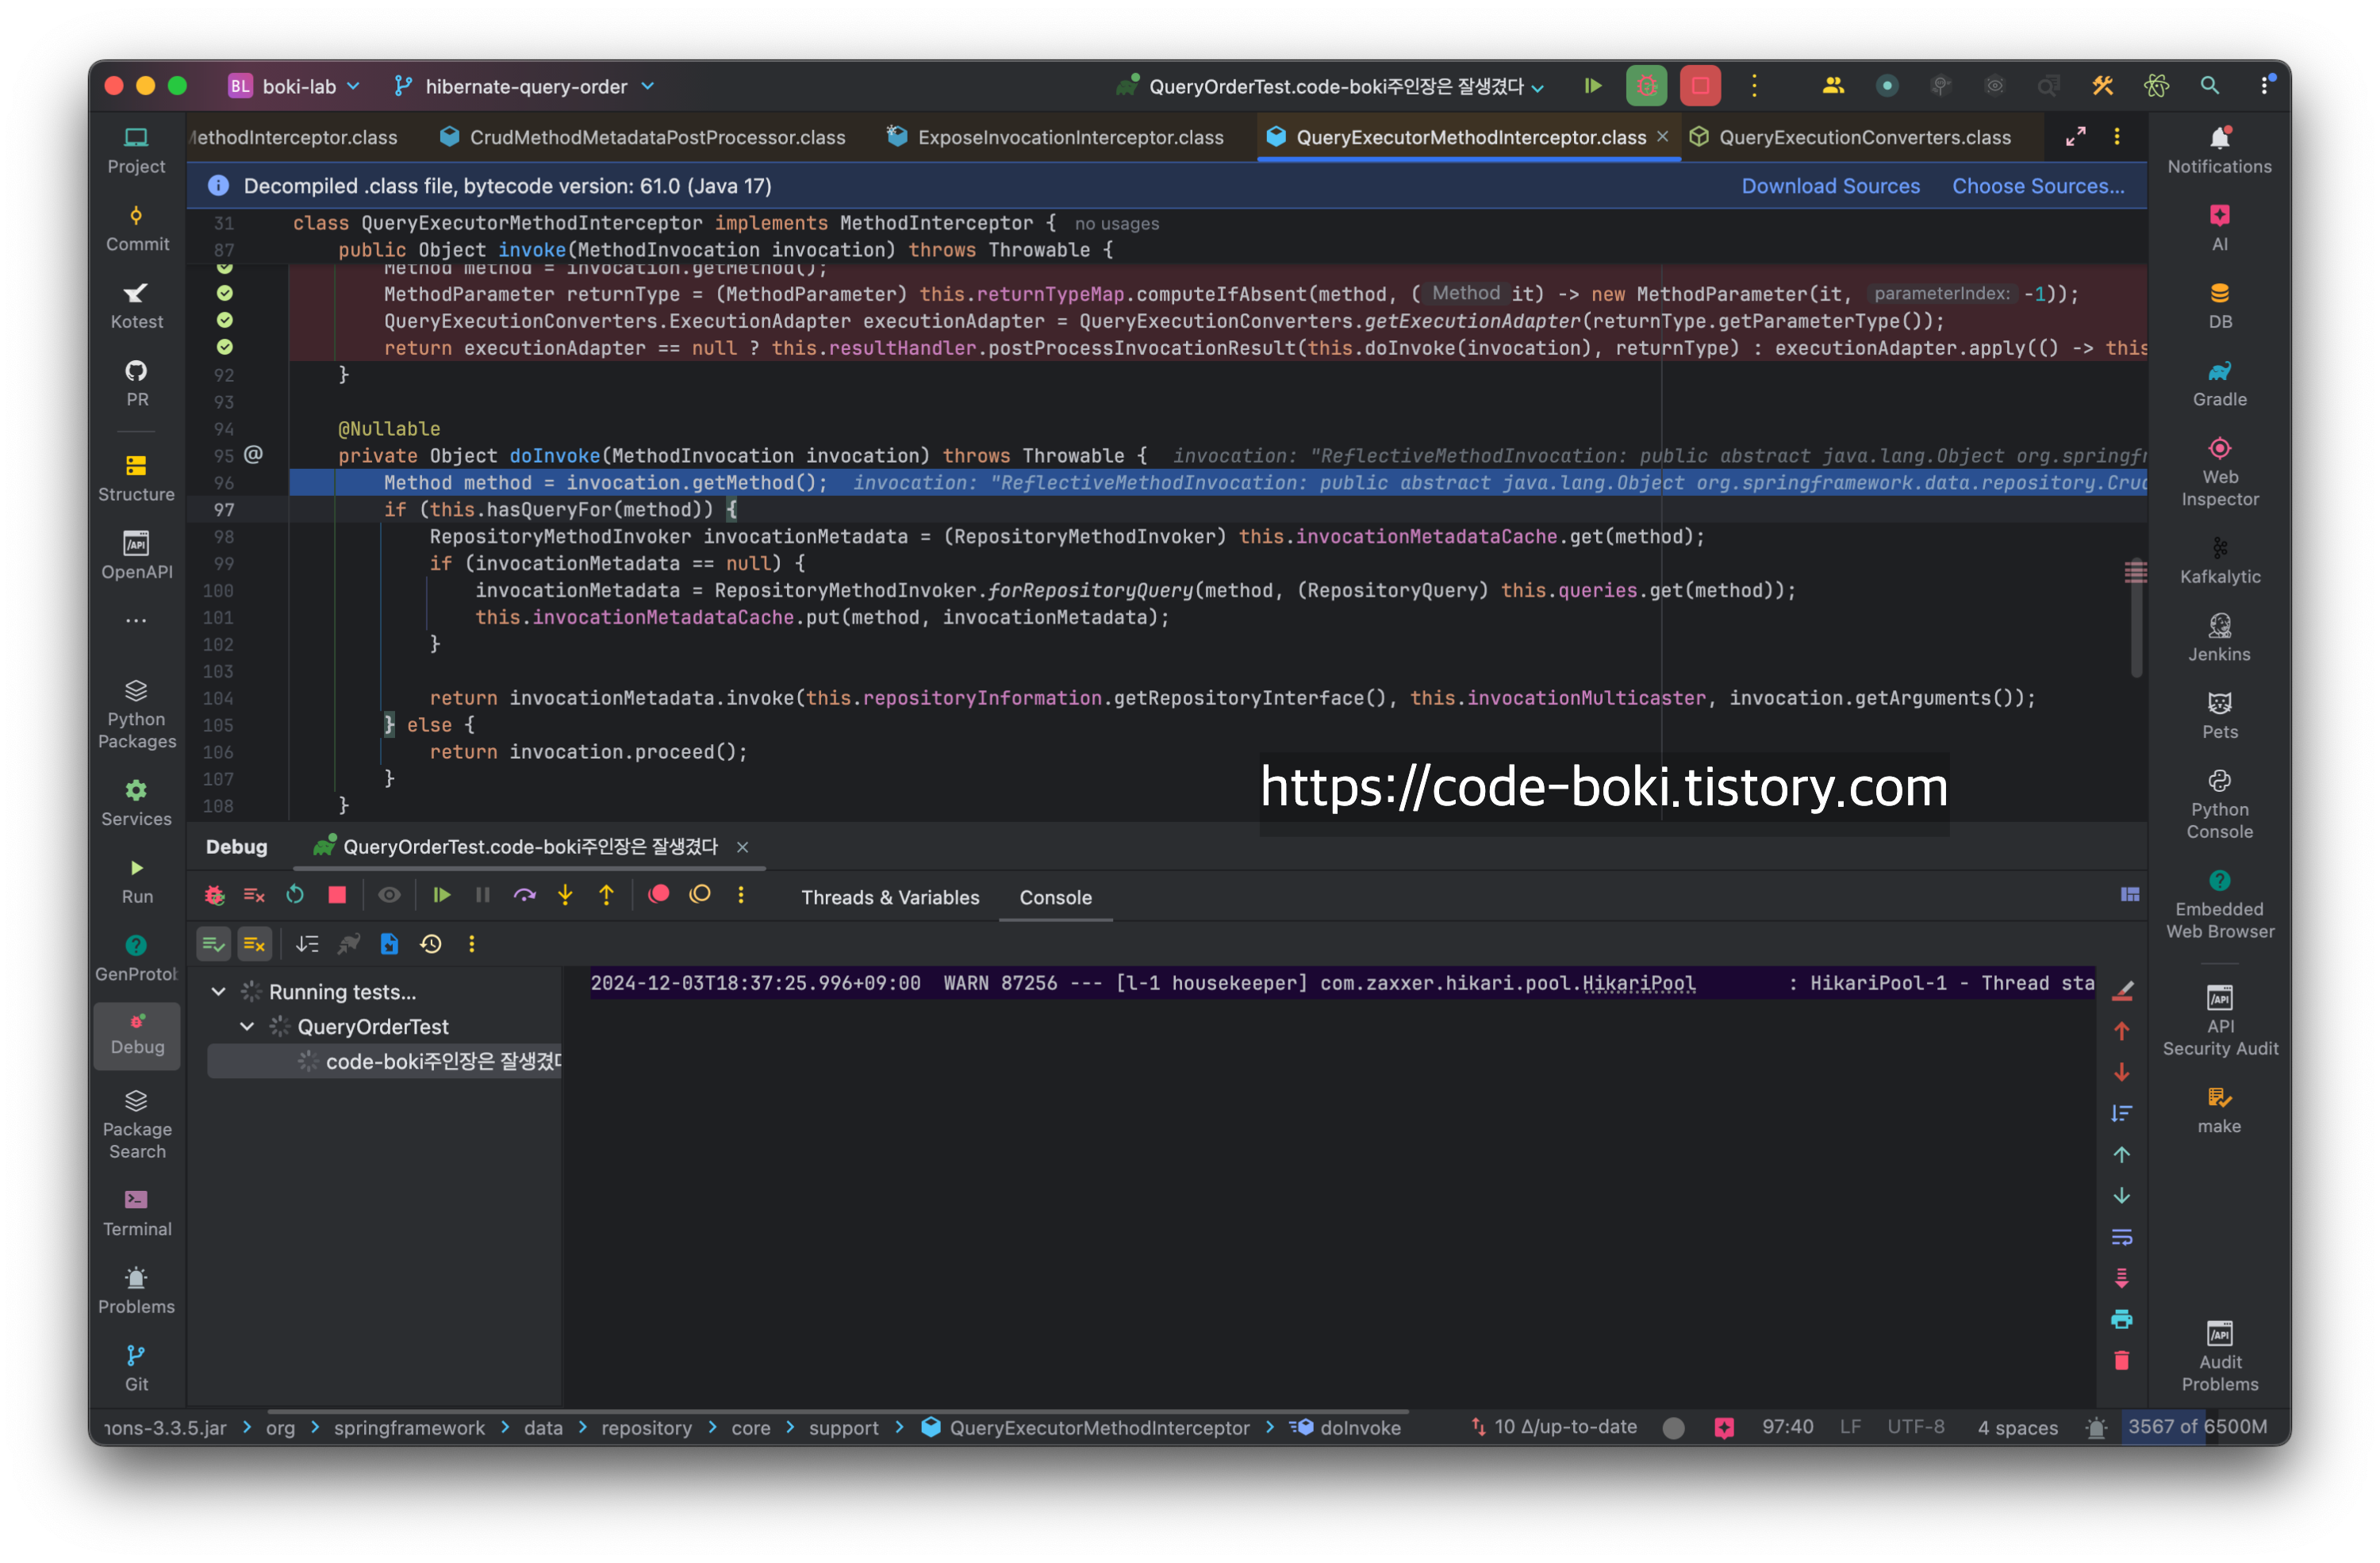Click Step Over in debug toolbar
The width and height of the screenshot is (2380, 1563).
524,895
